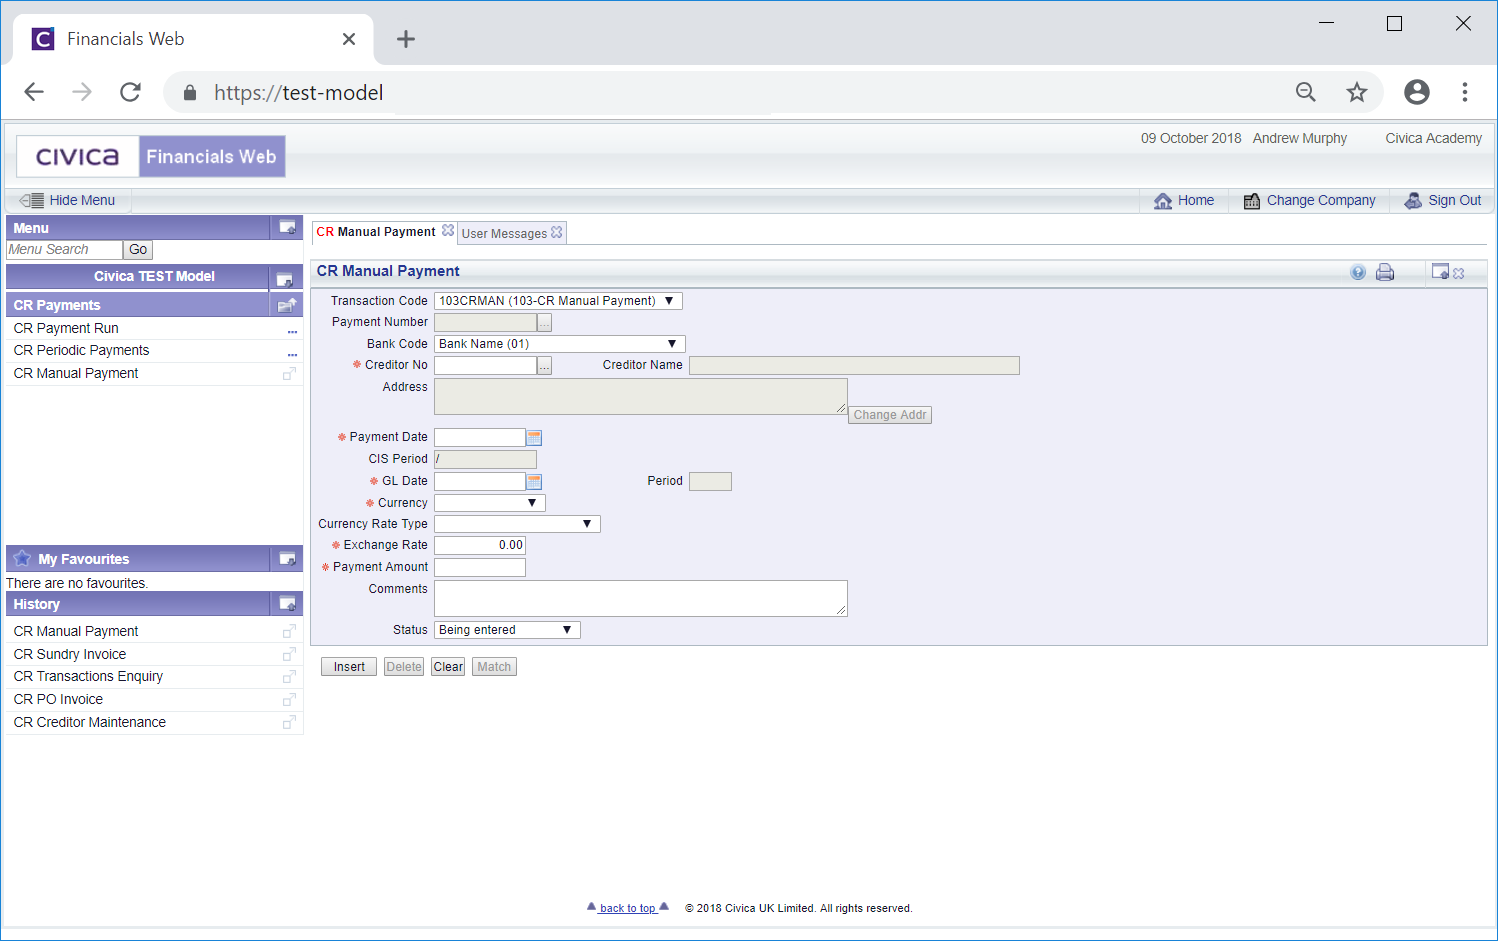Viewport: 1498px width, 941px height.
Task: Open the Payment Date calendar picker
Action: (534, 438)
